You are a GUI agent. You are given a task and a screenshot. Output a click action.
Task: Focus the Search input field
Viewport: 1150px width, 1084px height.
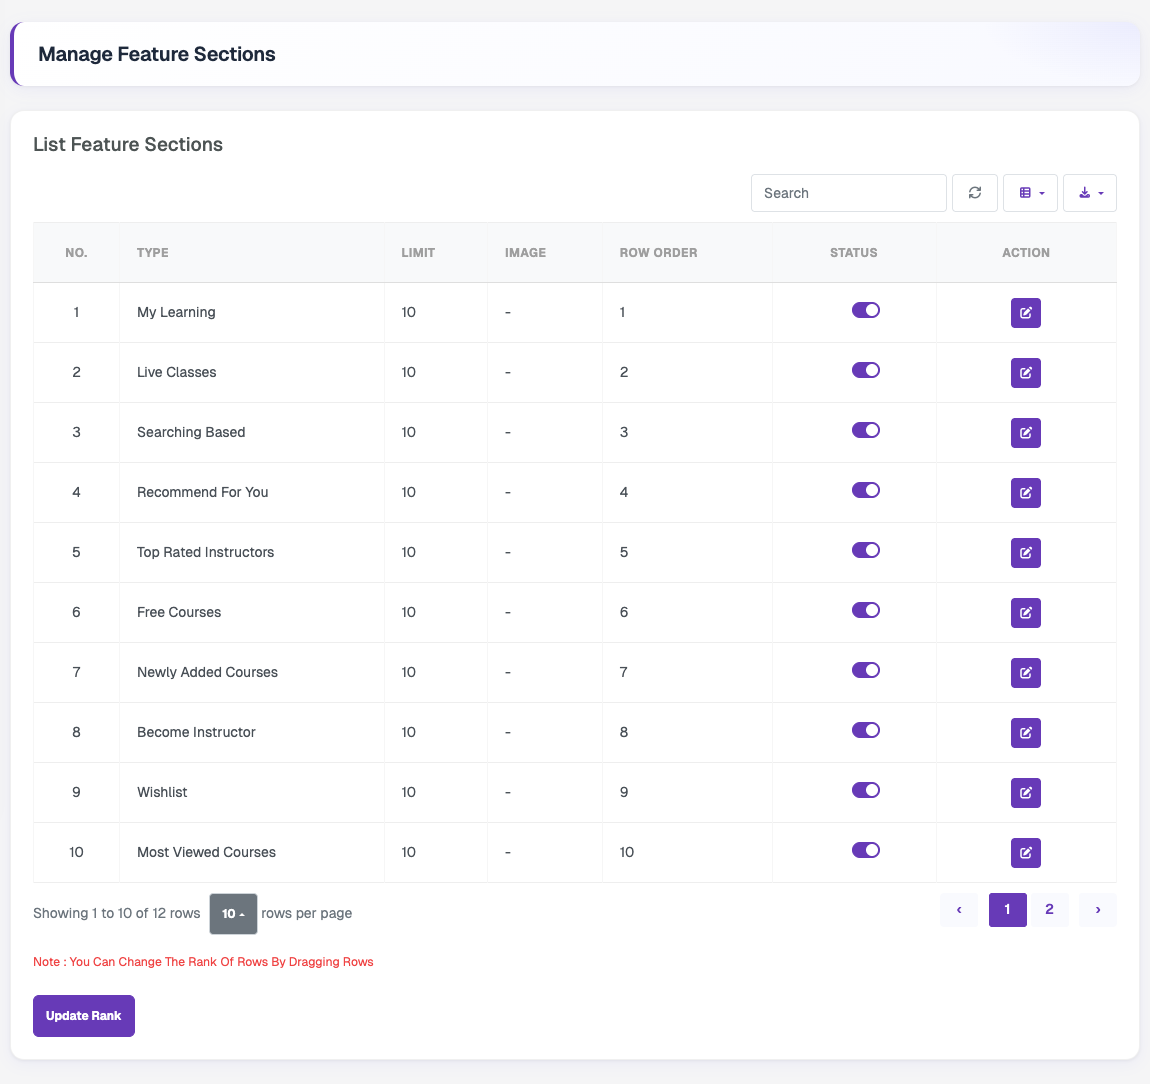coord(849,193)
